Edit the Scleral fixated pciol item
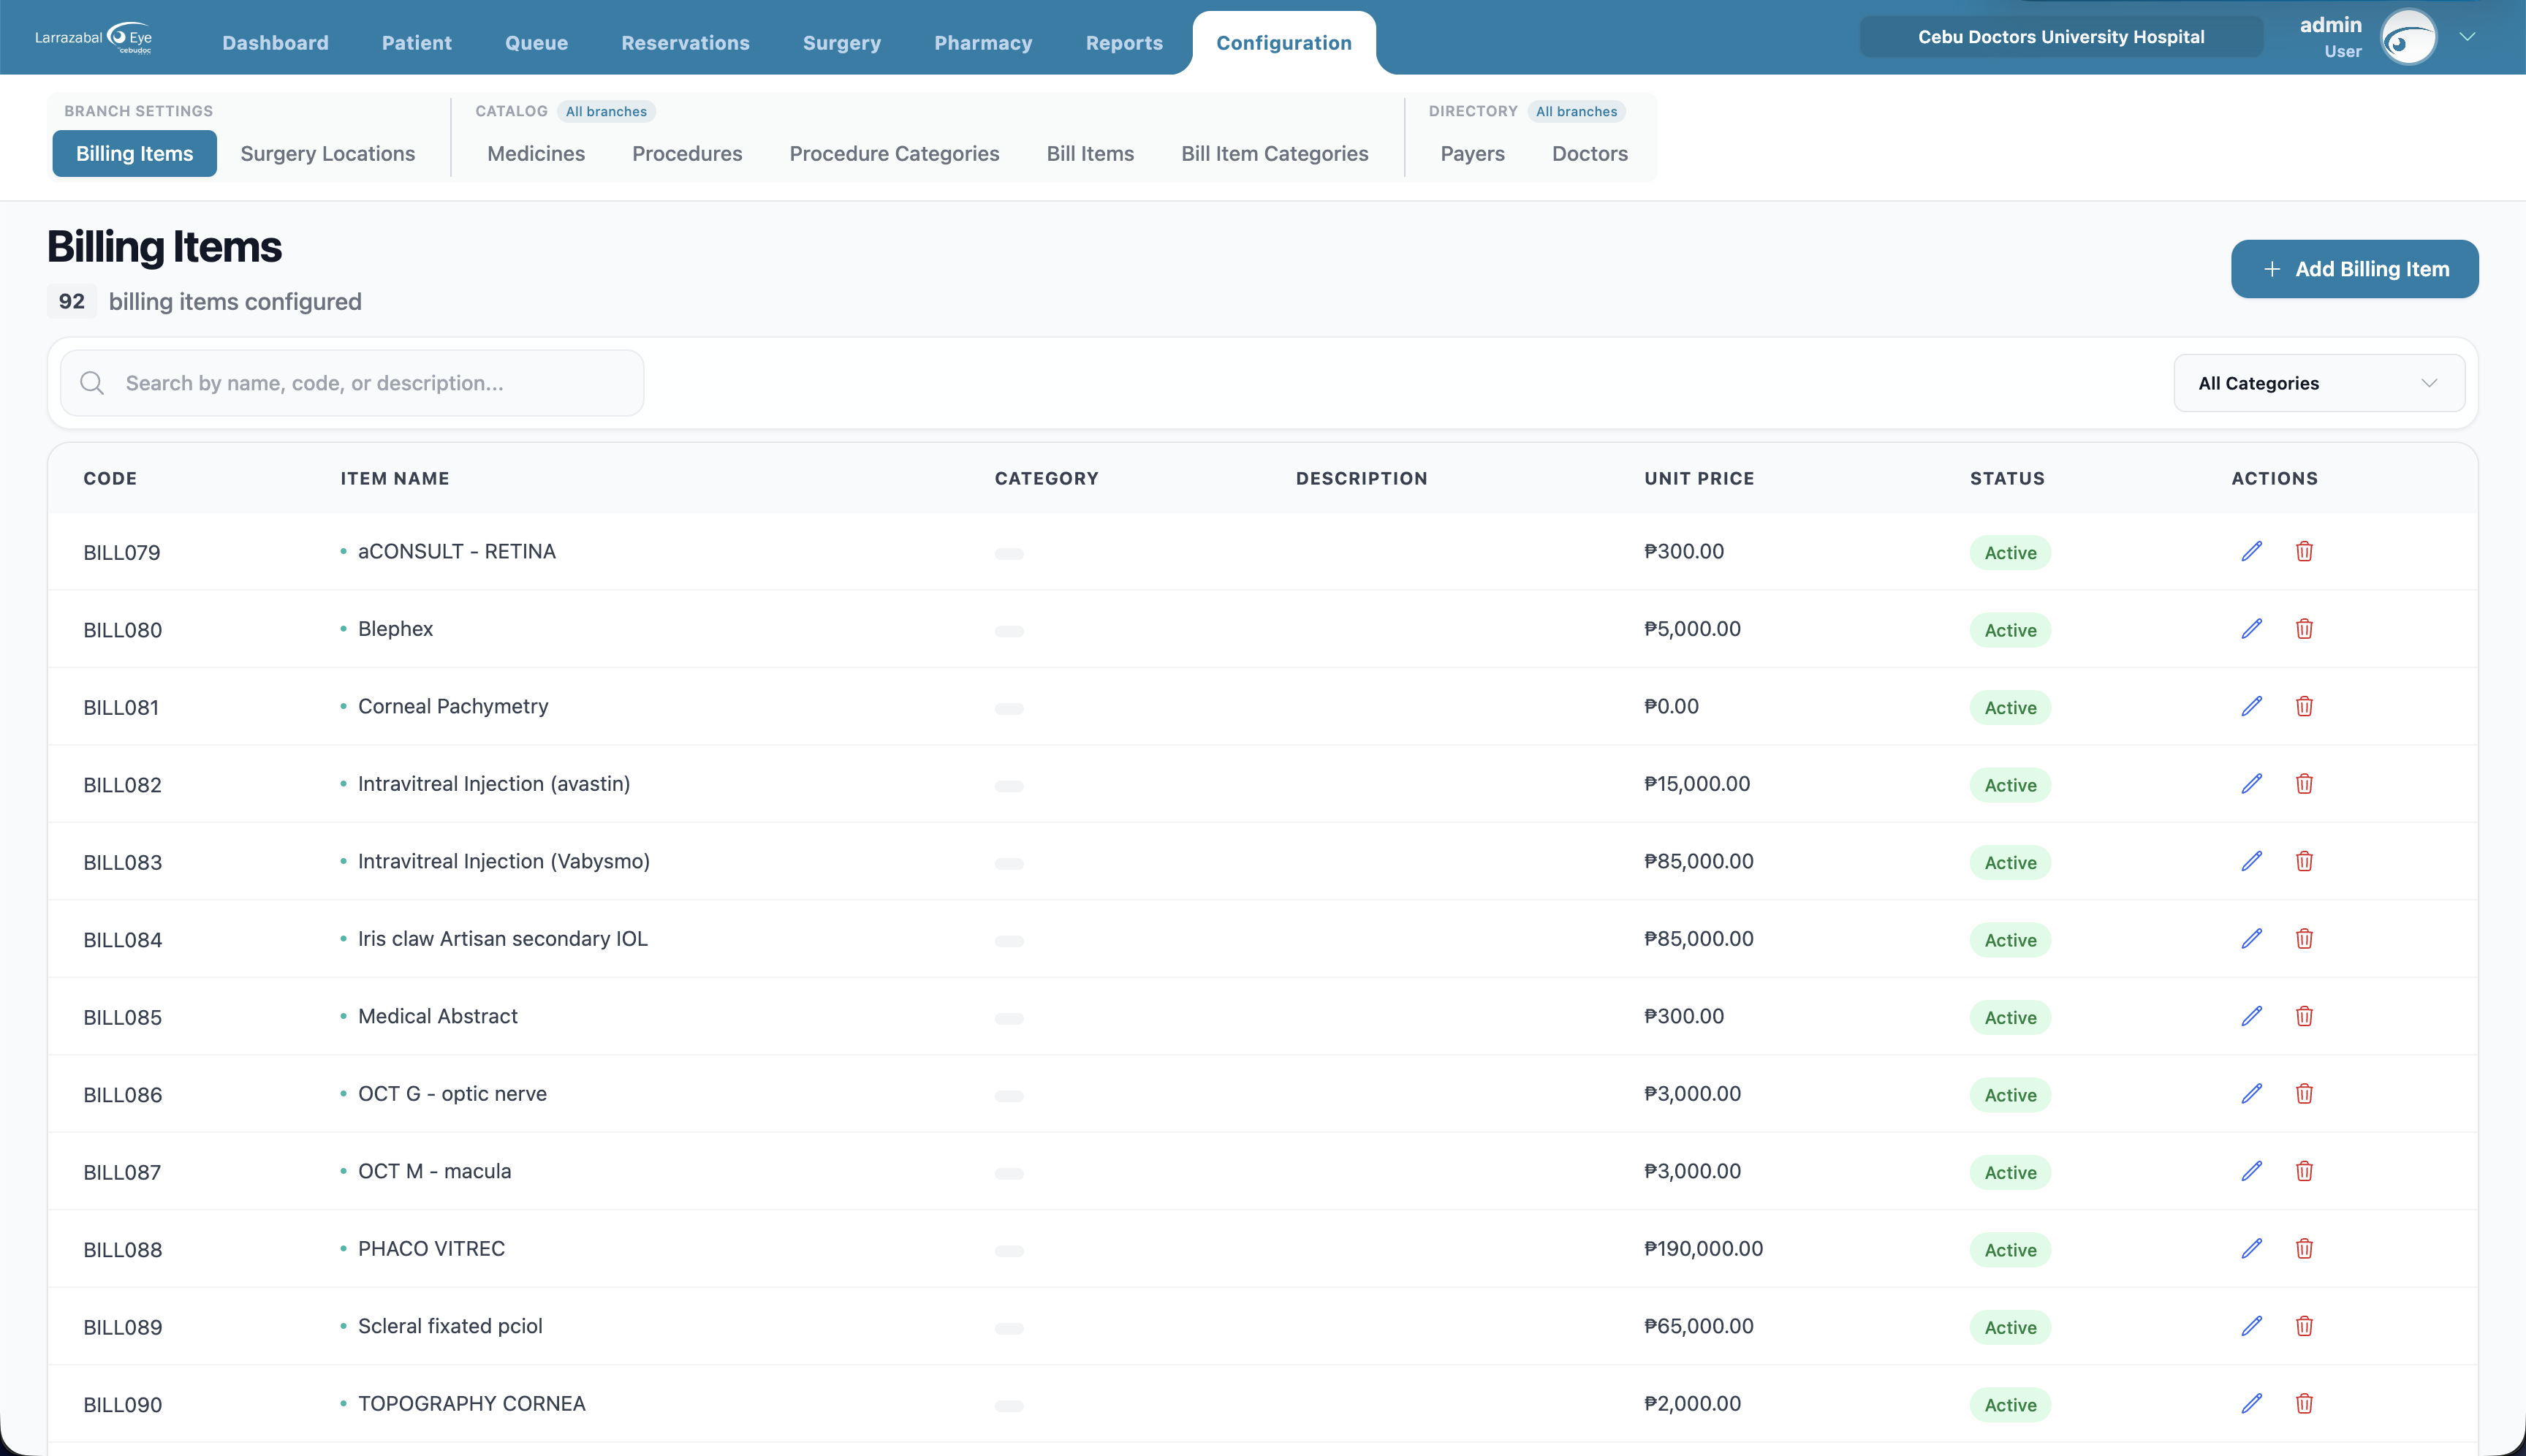The image size is (2526, 1456). [x=2251, y=1327]
